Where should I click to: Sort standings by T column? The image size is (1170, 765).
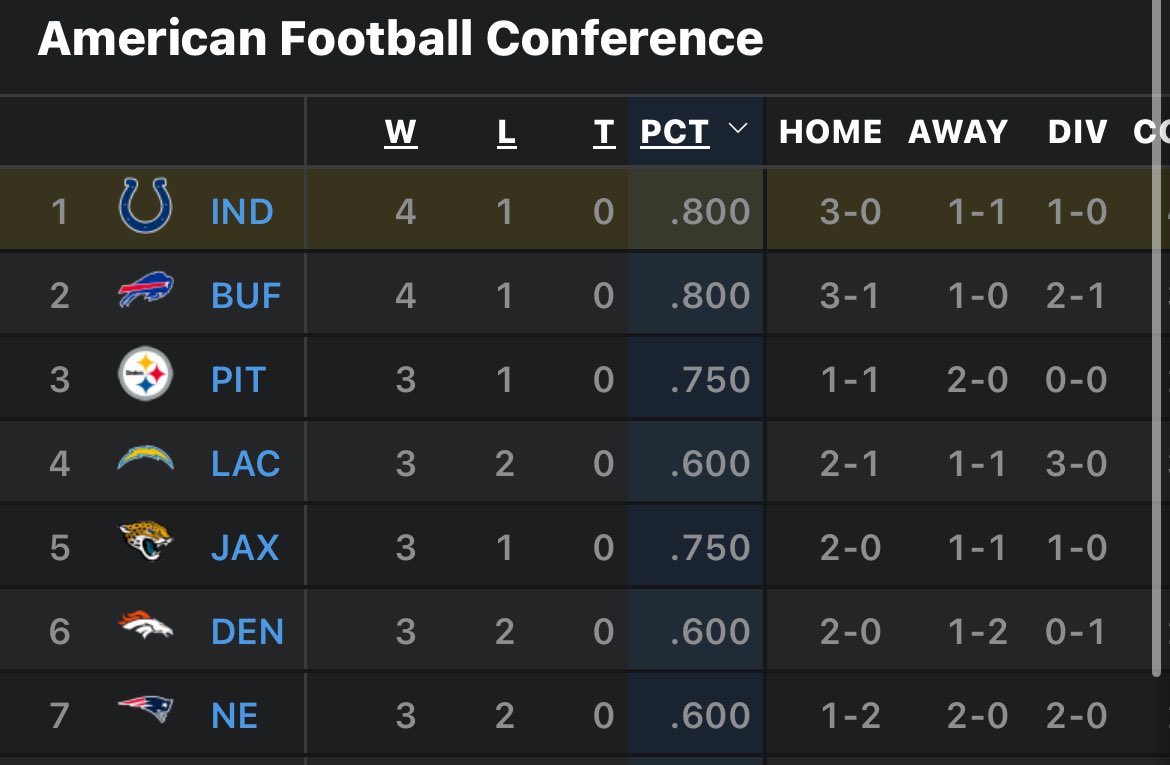click(x=604, y=133)
